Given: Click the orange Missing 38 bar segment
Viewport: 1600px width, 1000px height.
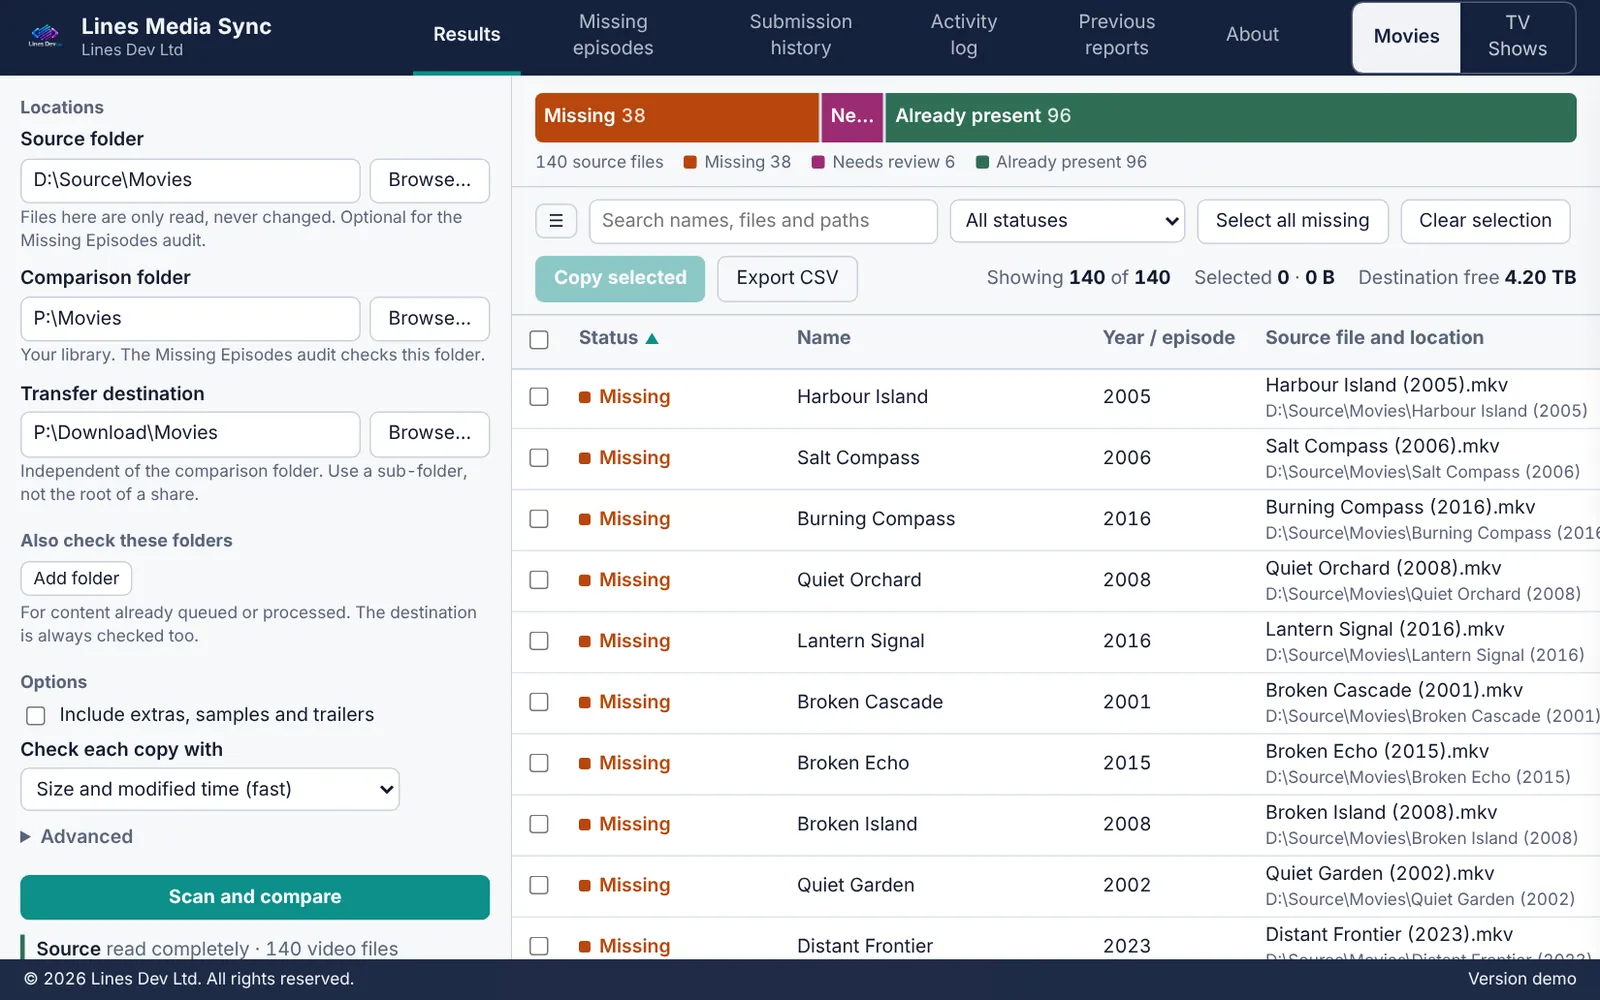Looking at the screenshot, I should point(677,117).
